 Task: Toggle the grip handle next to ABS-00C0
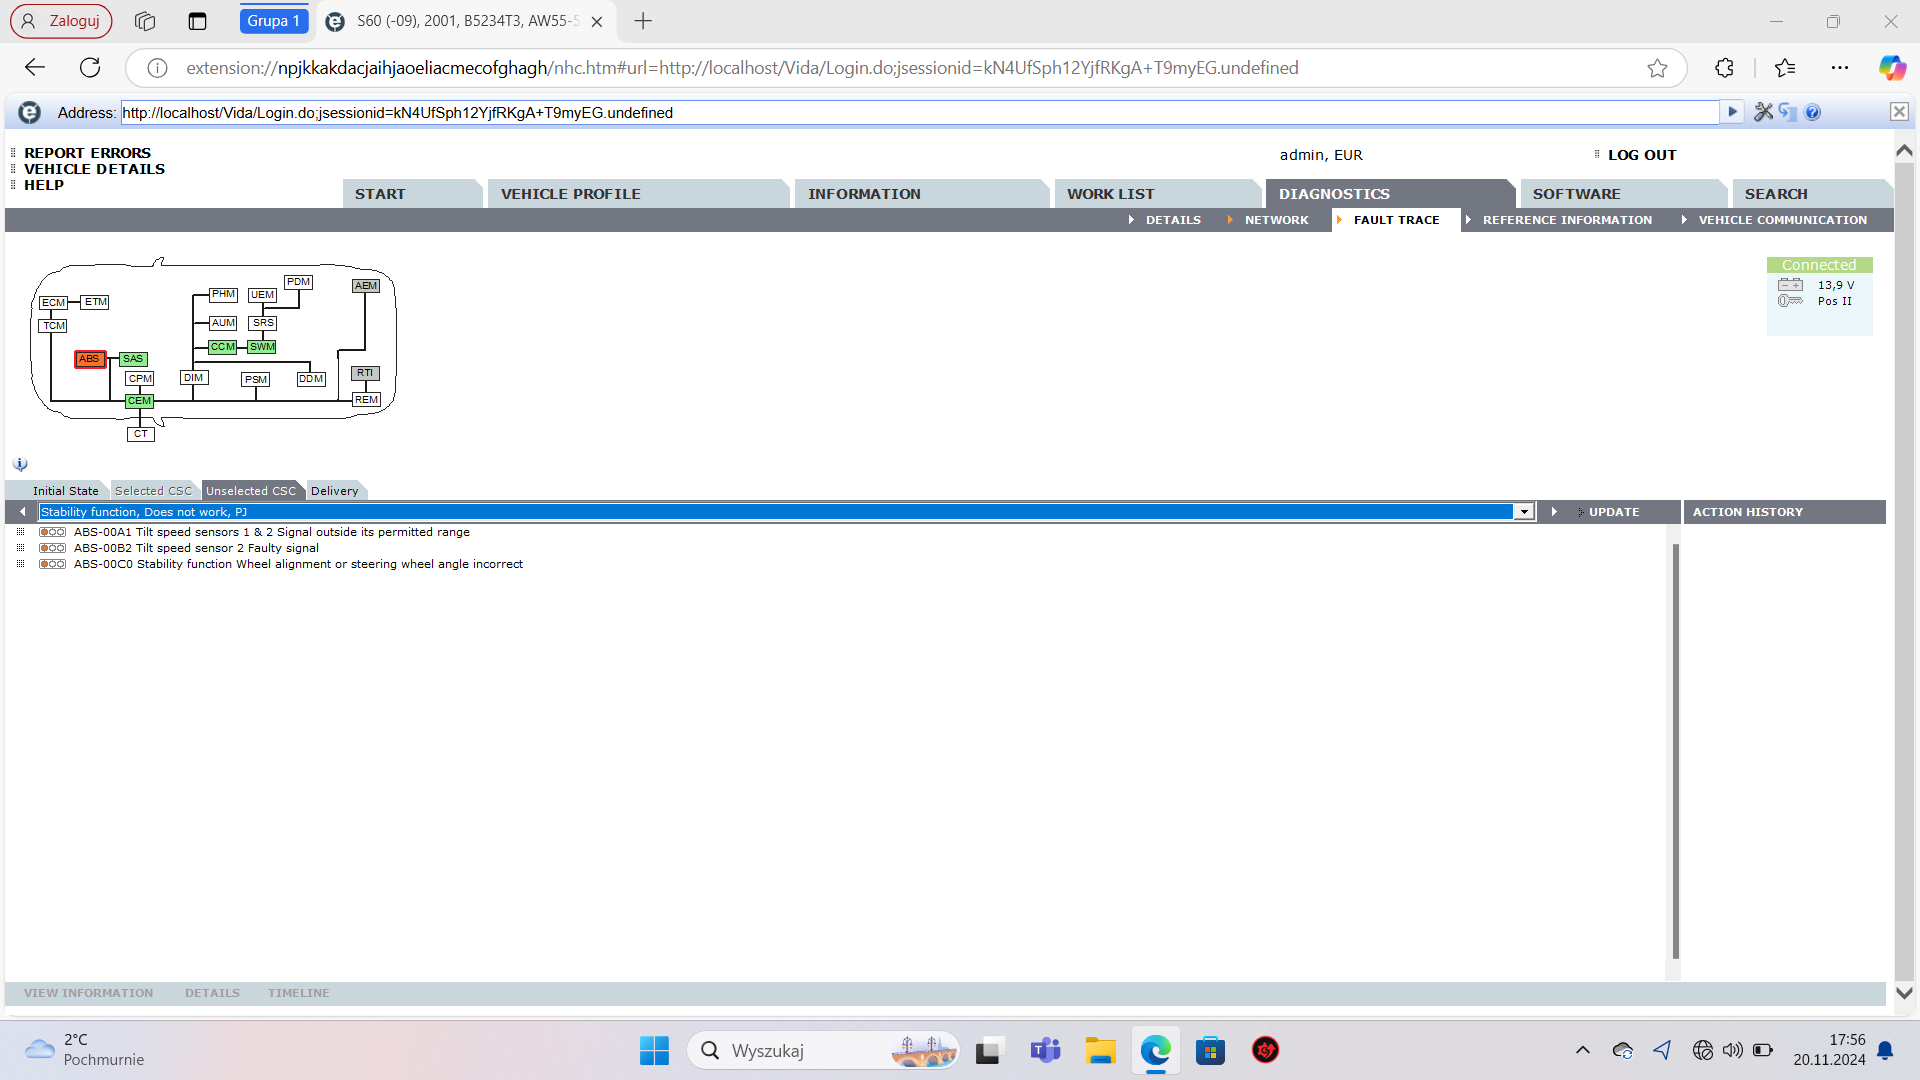point(20,564)
